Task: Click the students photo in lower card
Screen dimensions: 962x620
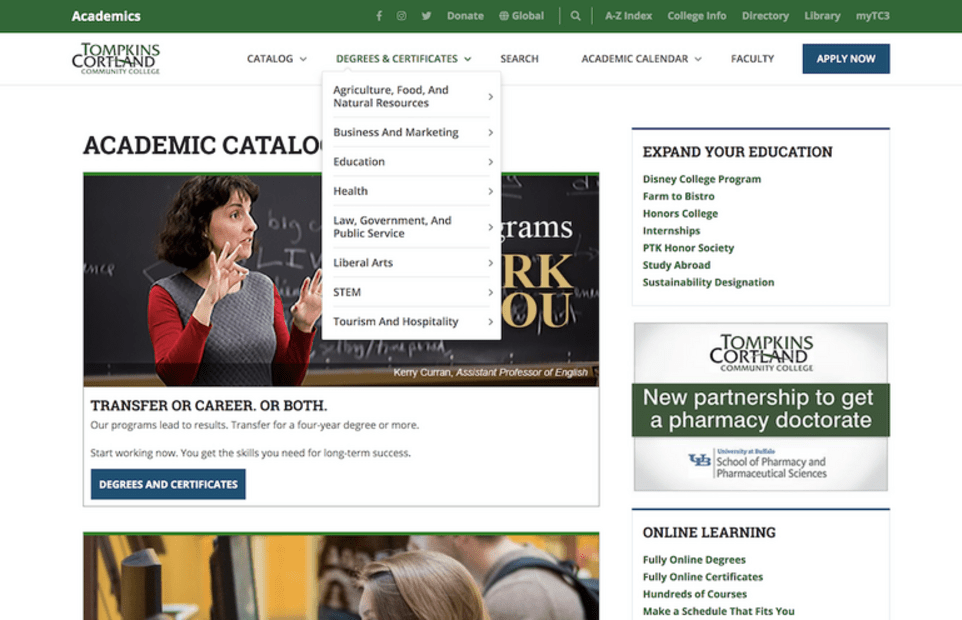Action: pyautogui.click(x=341, y=577)
